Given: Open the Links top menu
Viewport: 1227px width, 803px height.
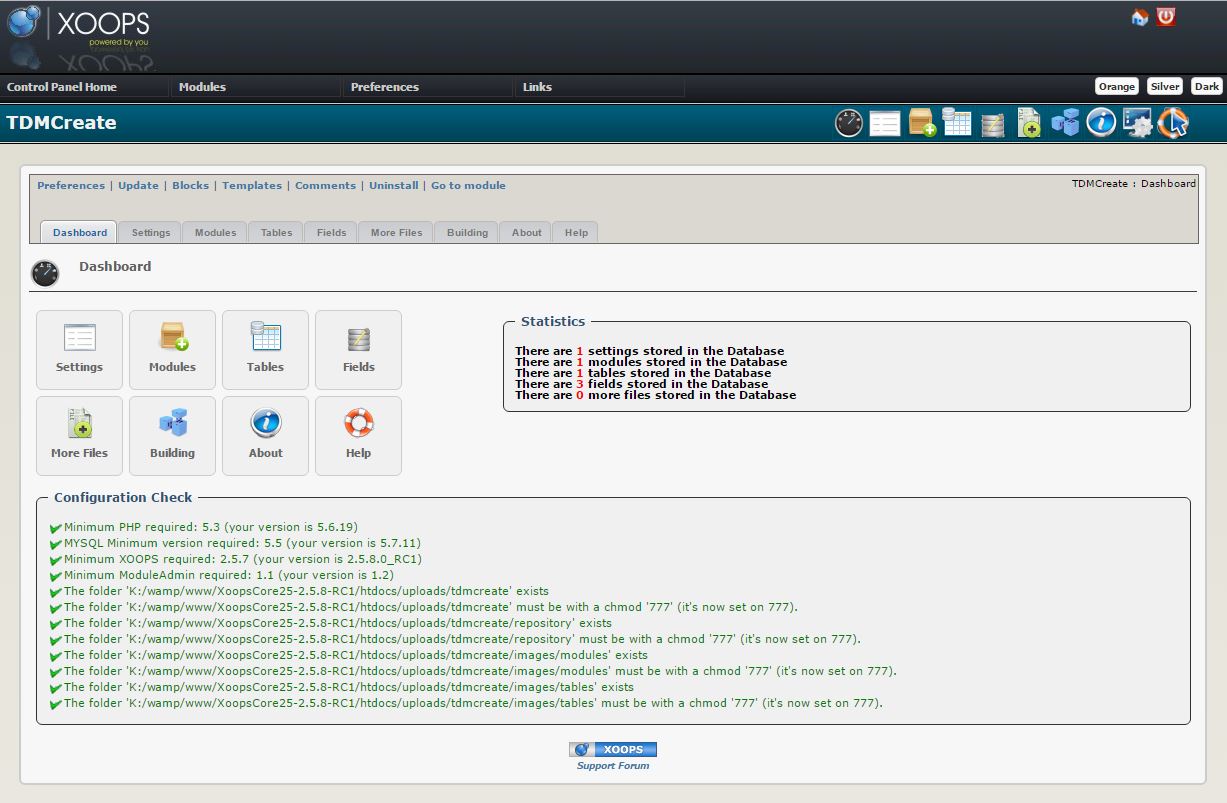Looking at the screenshot, I should [537, 87].
